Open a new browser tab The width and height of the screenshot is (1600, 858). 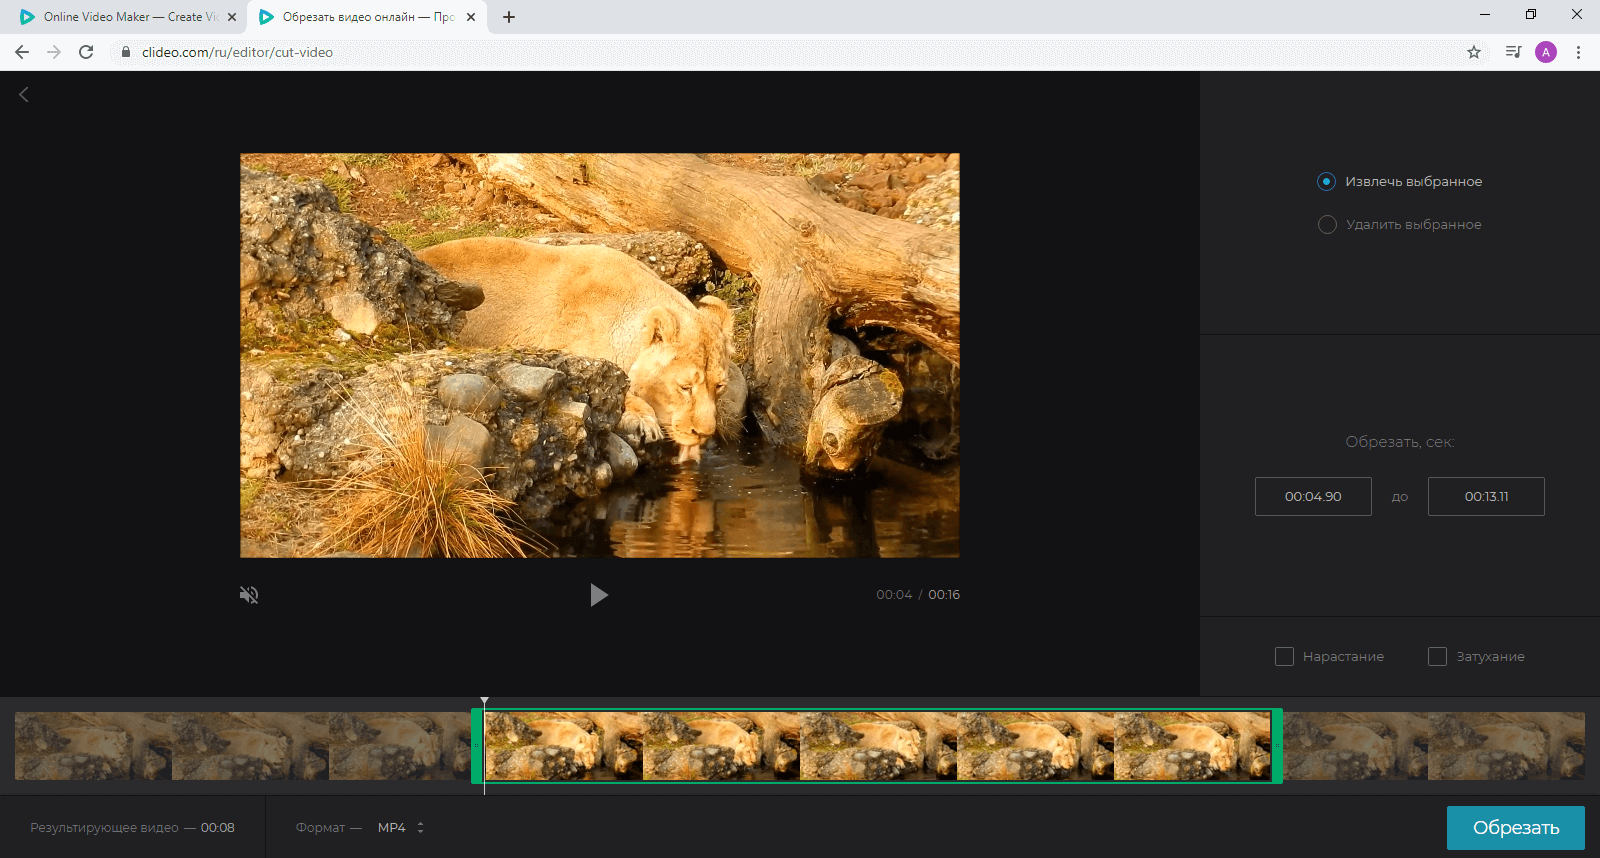pyautogui.click(x=509, y=17)
